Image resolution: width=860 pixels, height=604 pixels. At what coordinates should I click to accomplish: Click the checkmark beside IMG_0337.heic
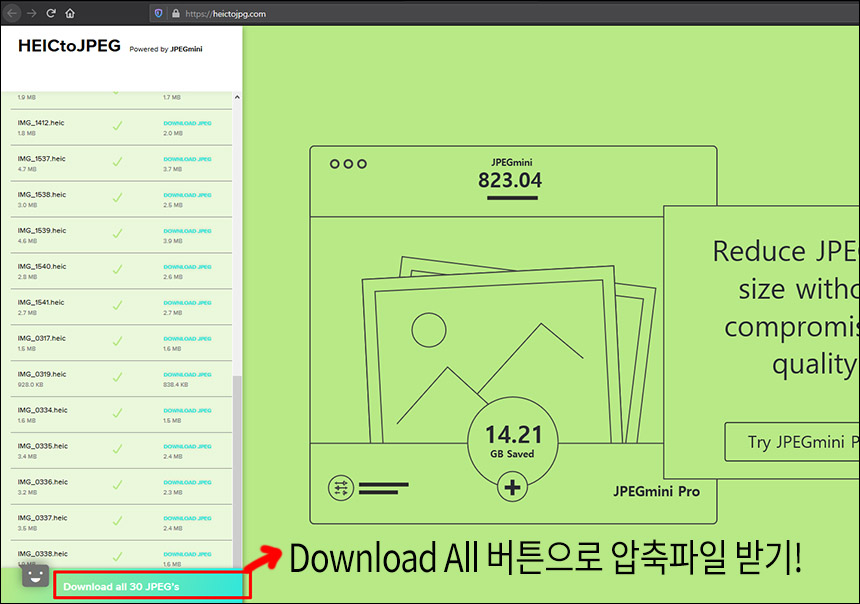click(117, 521)
